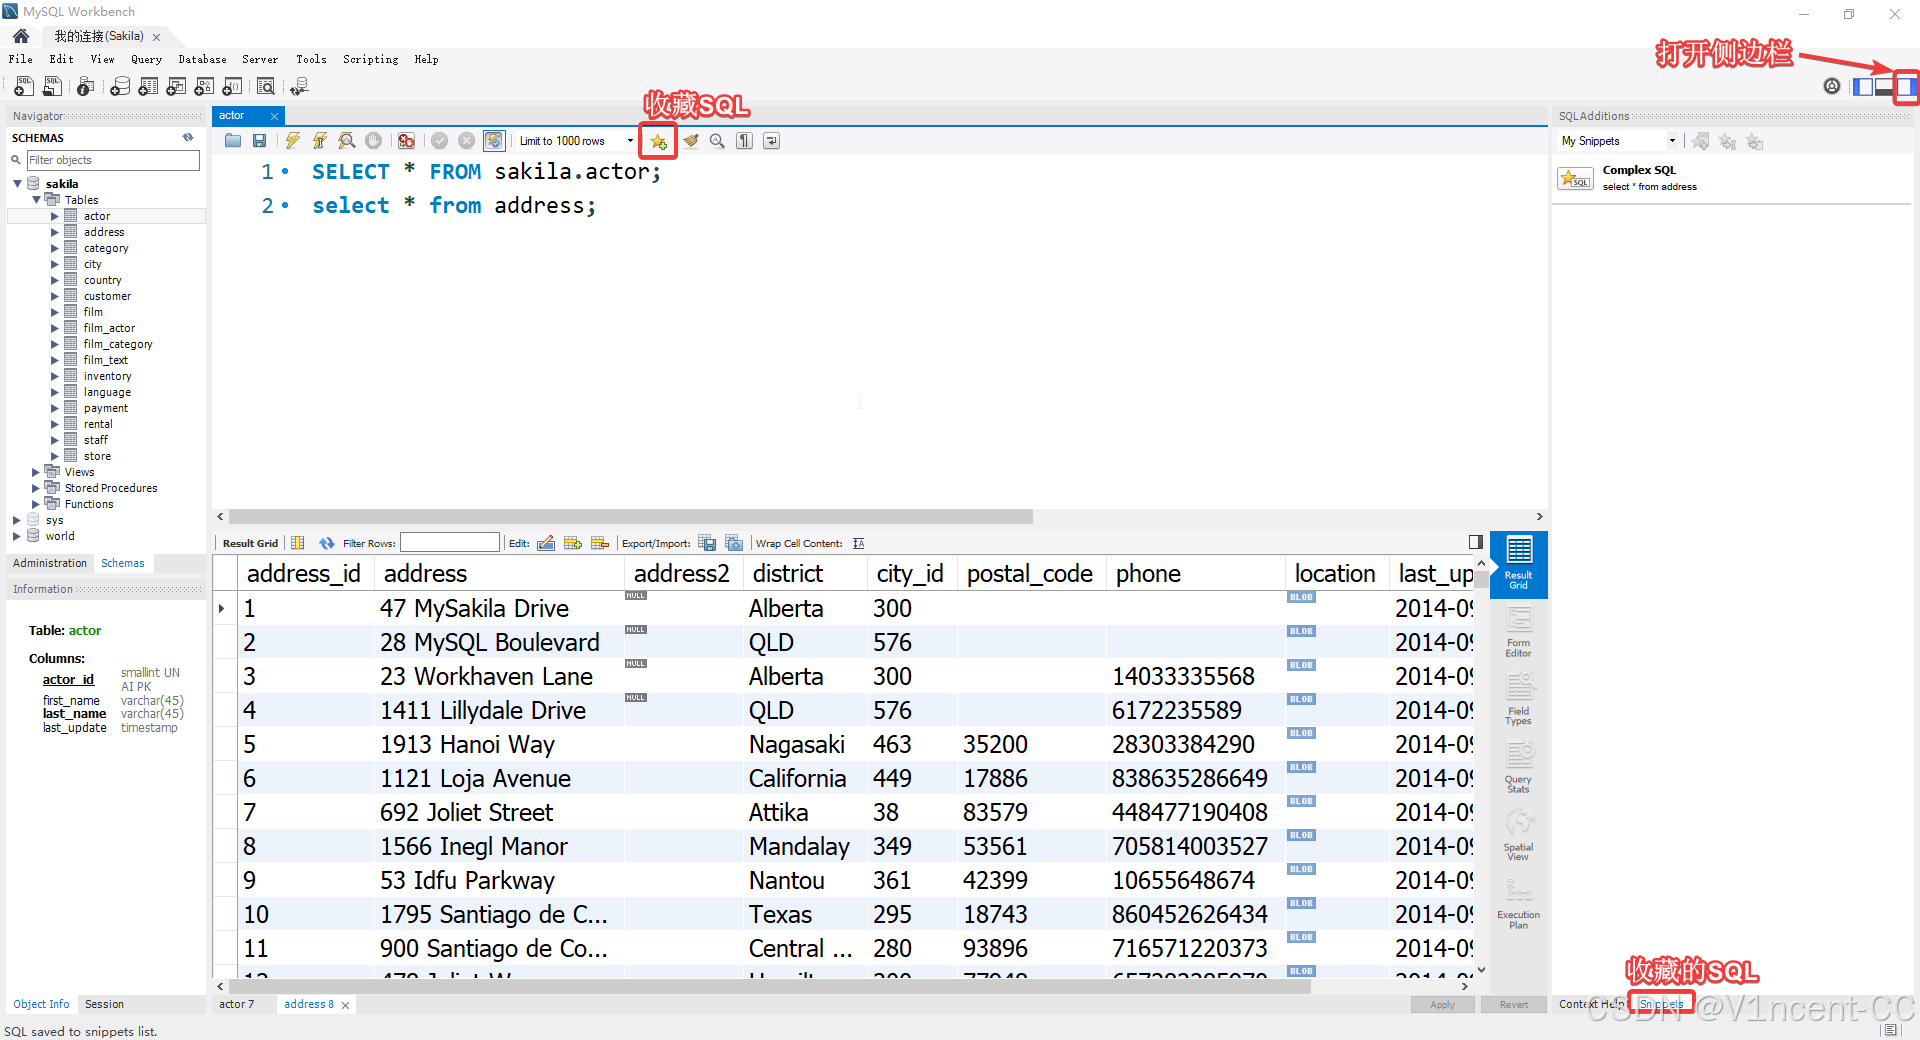
Task: Reconnect to DBMS icon
Action: coord(299,87)
